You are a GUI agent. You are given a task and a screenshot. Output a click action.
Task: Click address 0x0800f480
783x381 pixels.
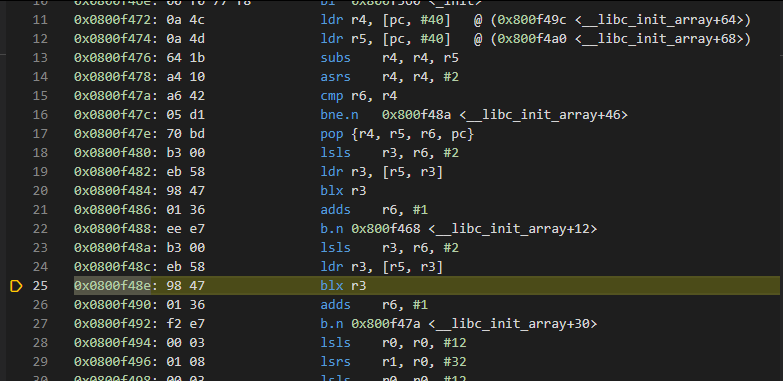tap(112, 153)
